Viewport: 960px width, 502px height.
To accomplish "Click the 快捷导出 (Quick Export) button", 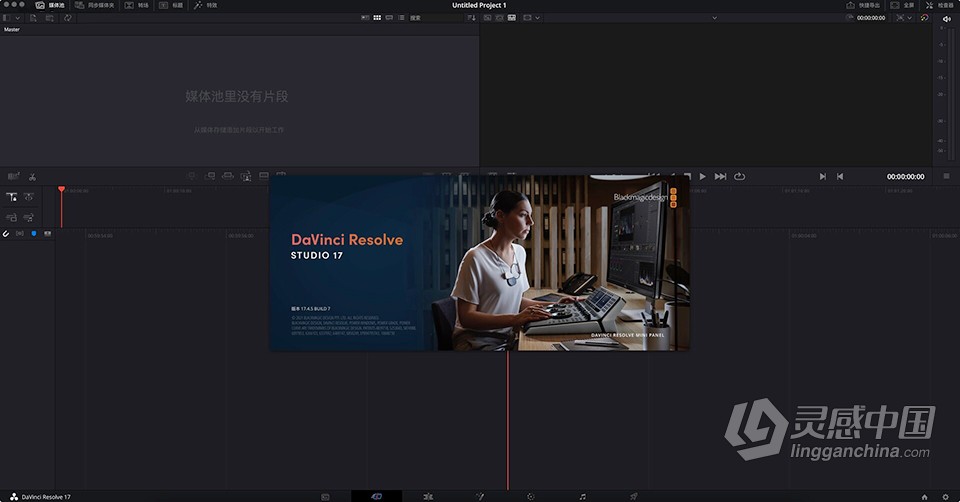I will (863, 5).
